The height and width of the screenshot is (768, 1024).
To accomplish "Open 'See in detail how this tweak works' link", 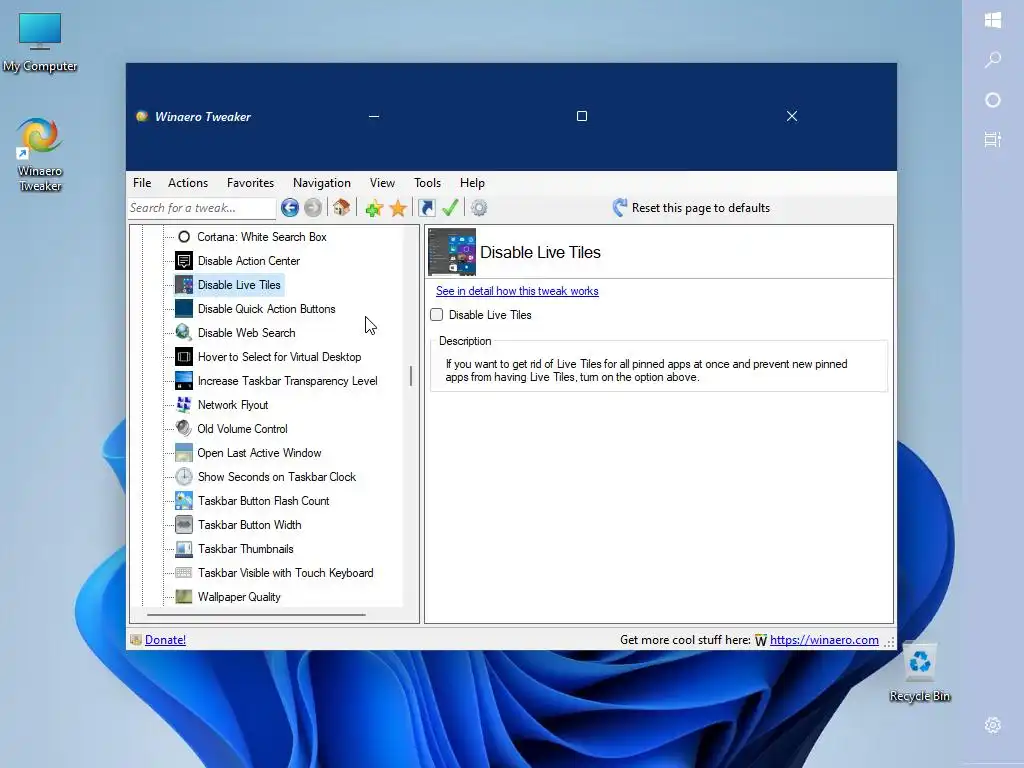I will [x=517, y=291].
